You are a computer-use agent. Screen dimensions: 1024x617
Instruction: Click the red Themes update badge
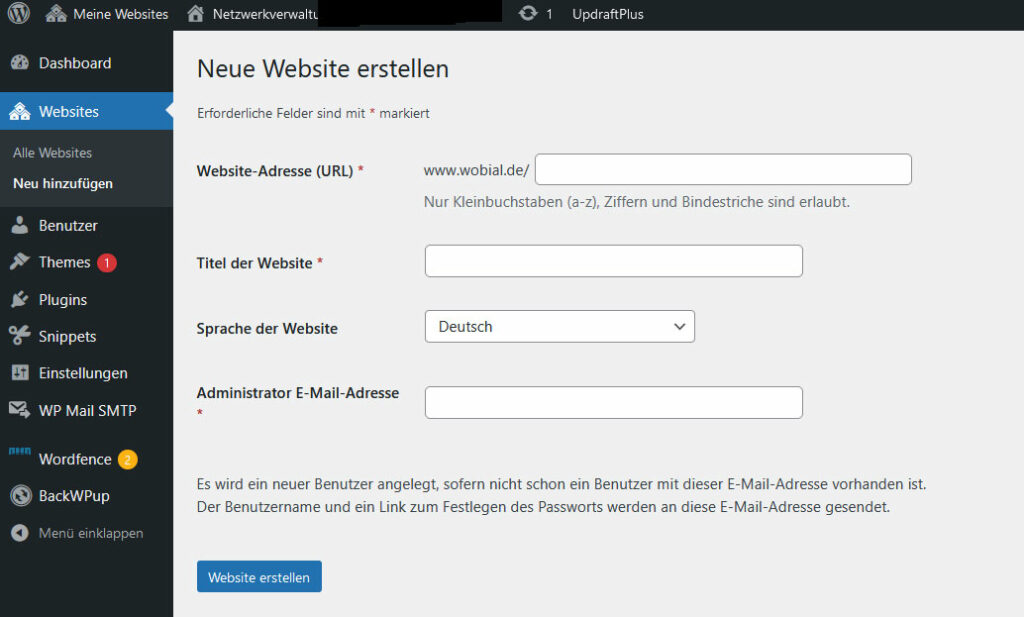(107, 262)
